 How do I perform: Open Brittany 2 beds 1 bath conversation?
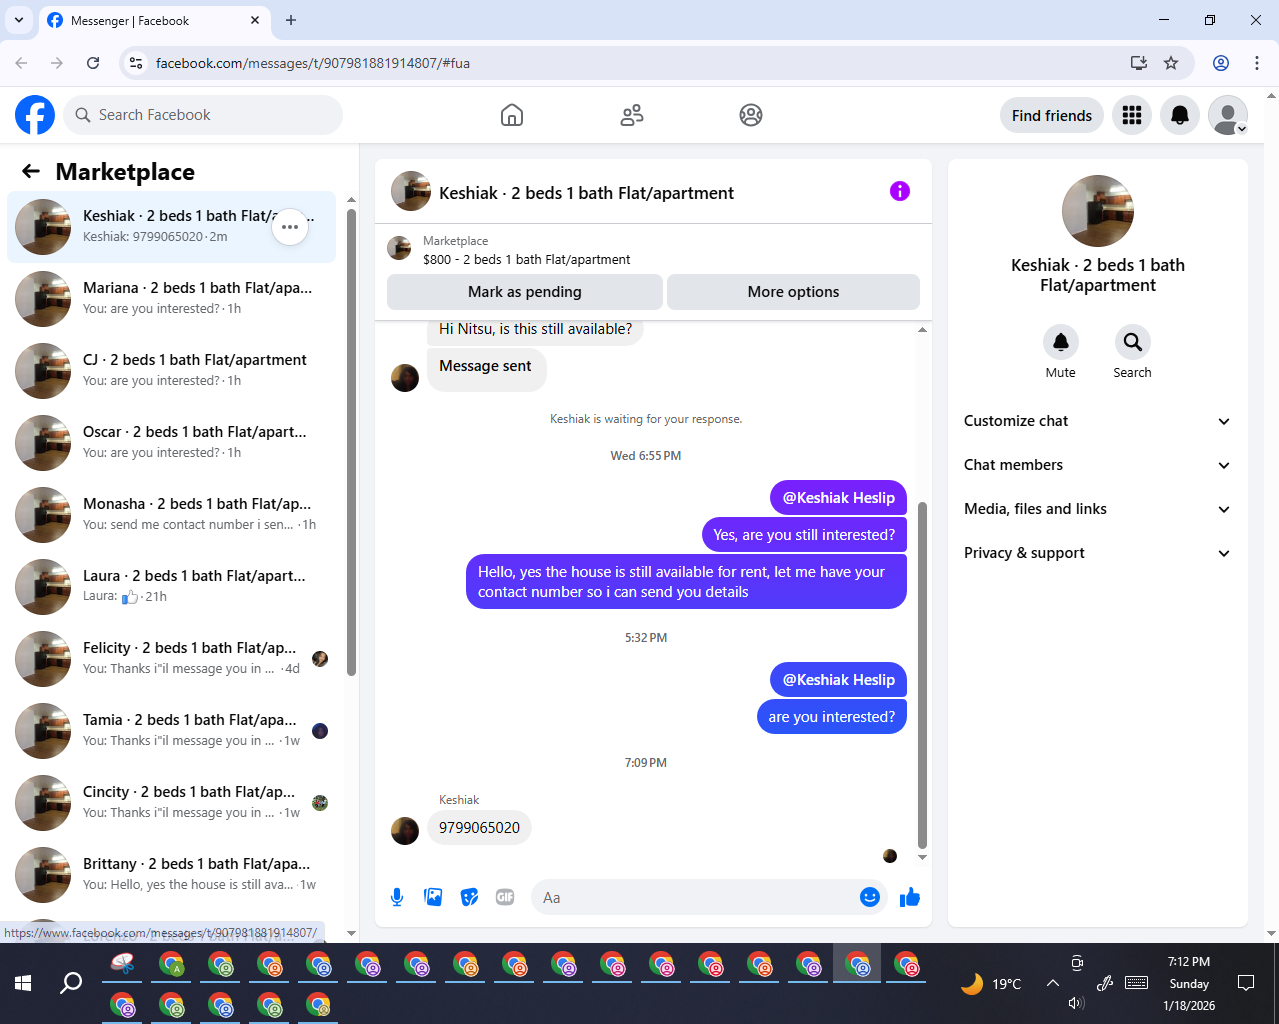click(172, 875)
